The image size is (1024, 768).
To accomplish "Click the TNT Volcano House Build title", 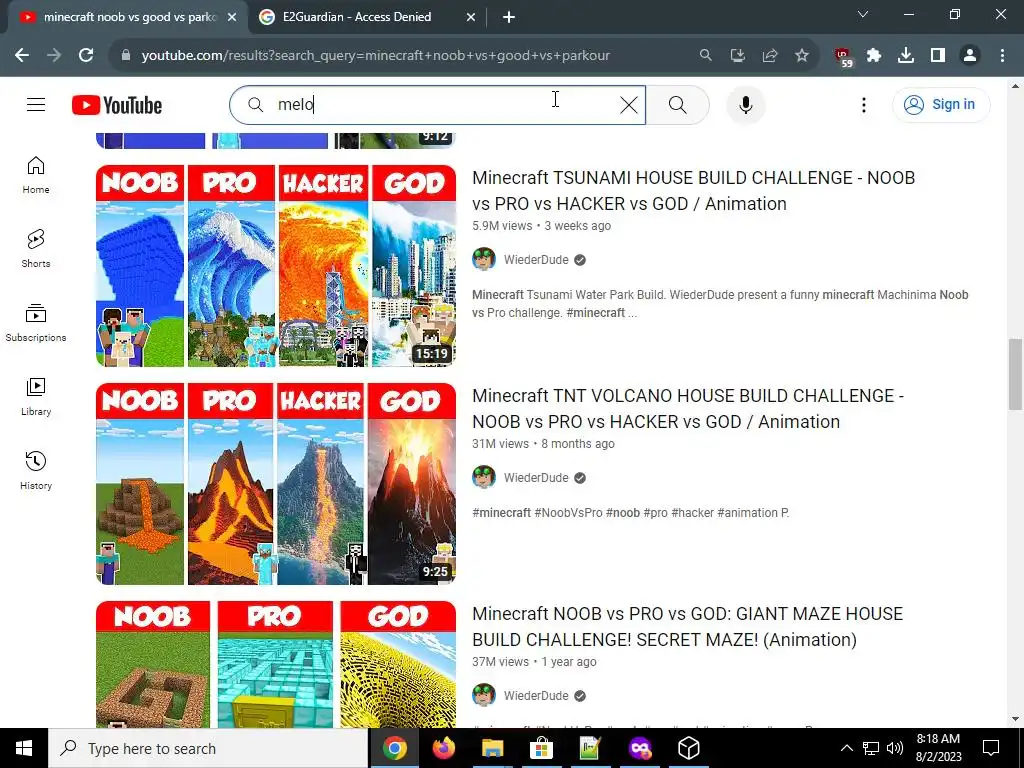I will pos(688,409).
